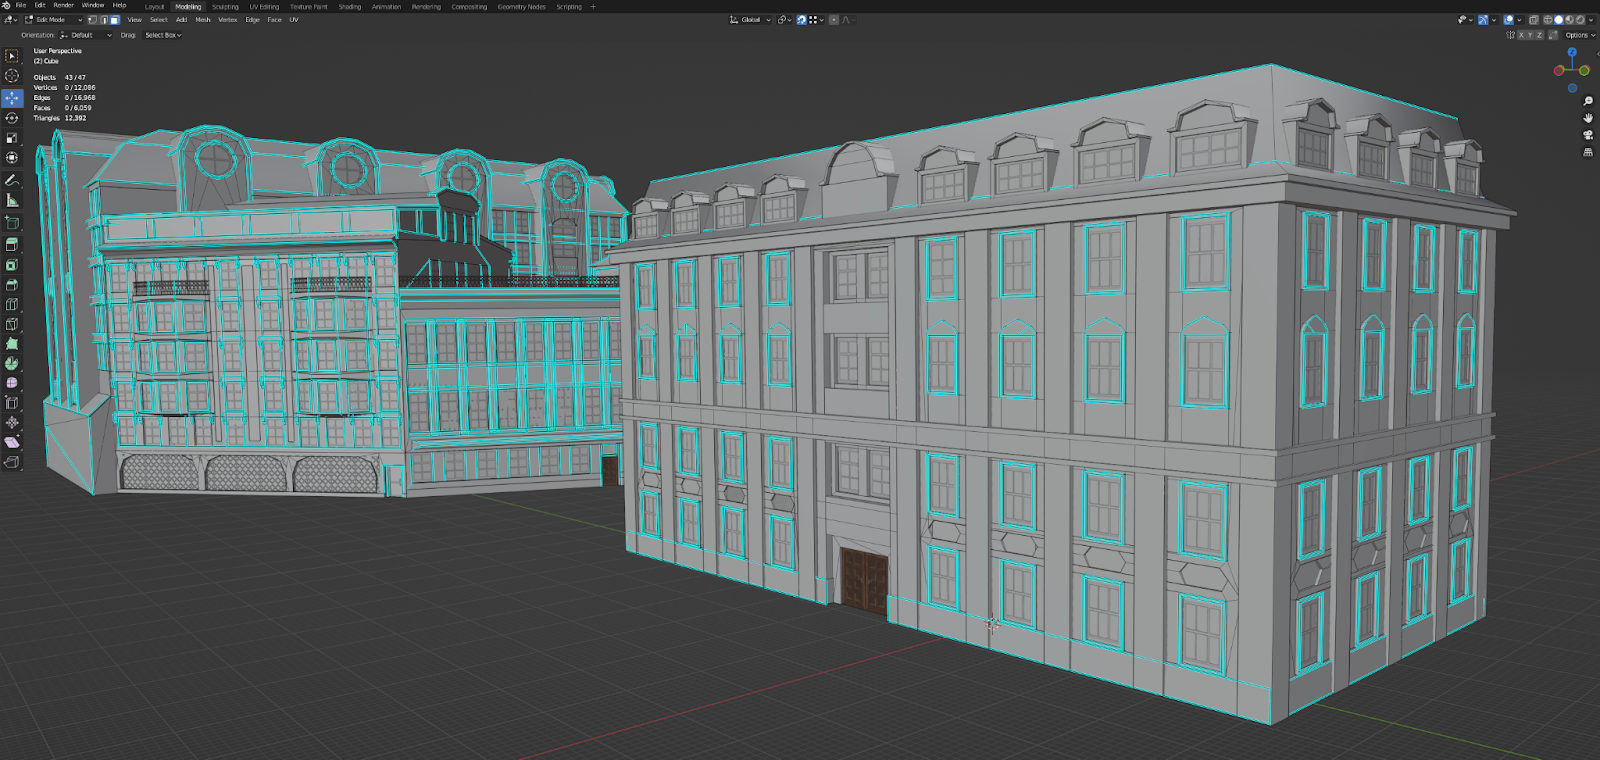
Task: Pick the Loop Cut tool
Action: click(x=12, y=304)
